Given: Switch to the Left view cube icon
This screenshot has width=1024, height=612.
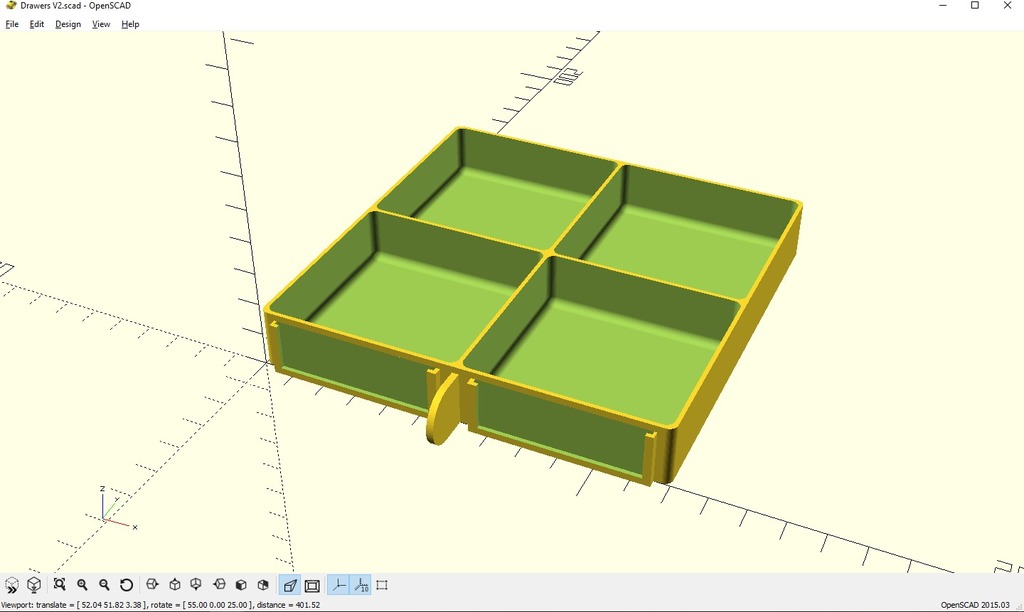Looking at the screenshot, I should [x=219, y=585].
